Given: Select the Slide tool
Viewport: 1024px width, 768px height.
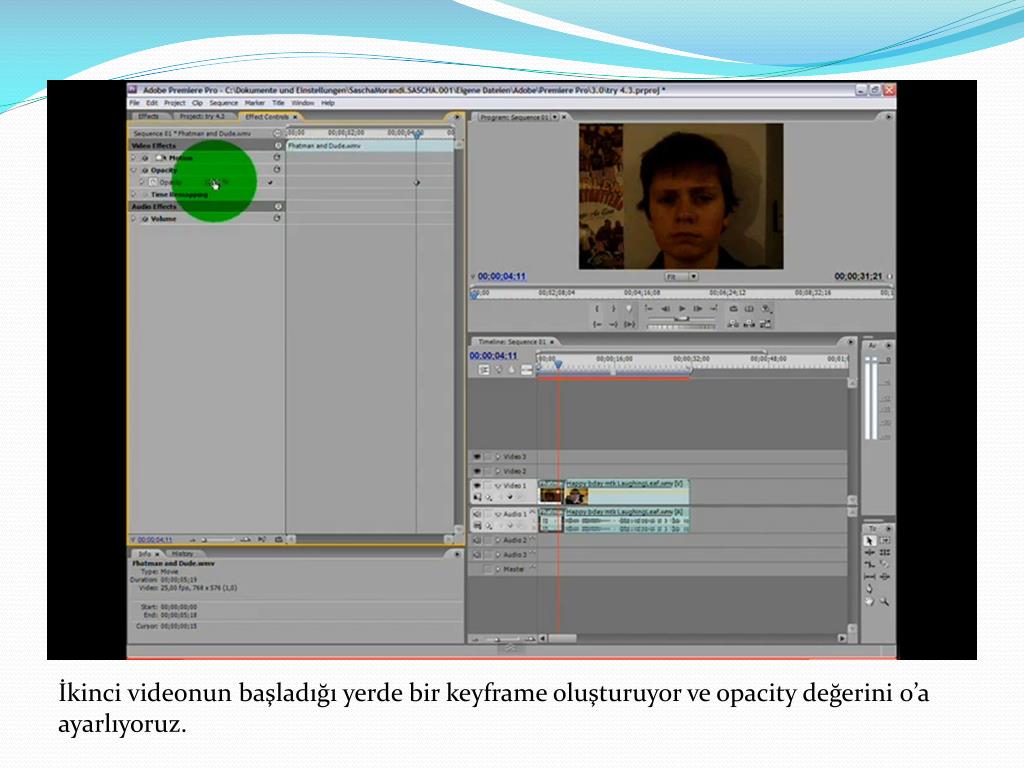Looking at the screenshot, I should point(885,577).
